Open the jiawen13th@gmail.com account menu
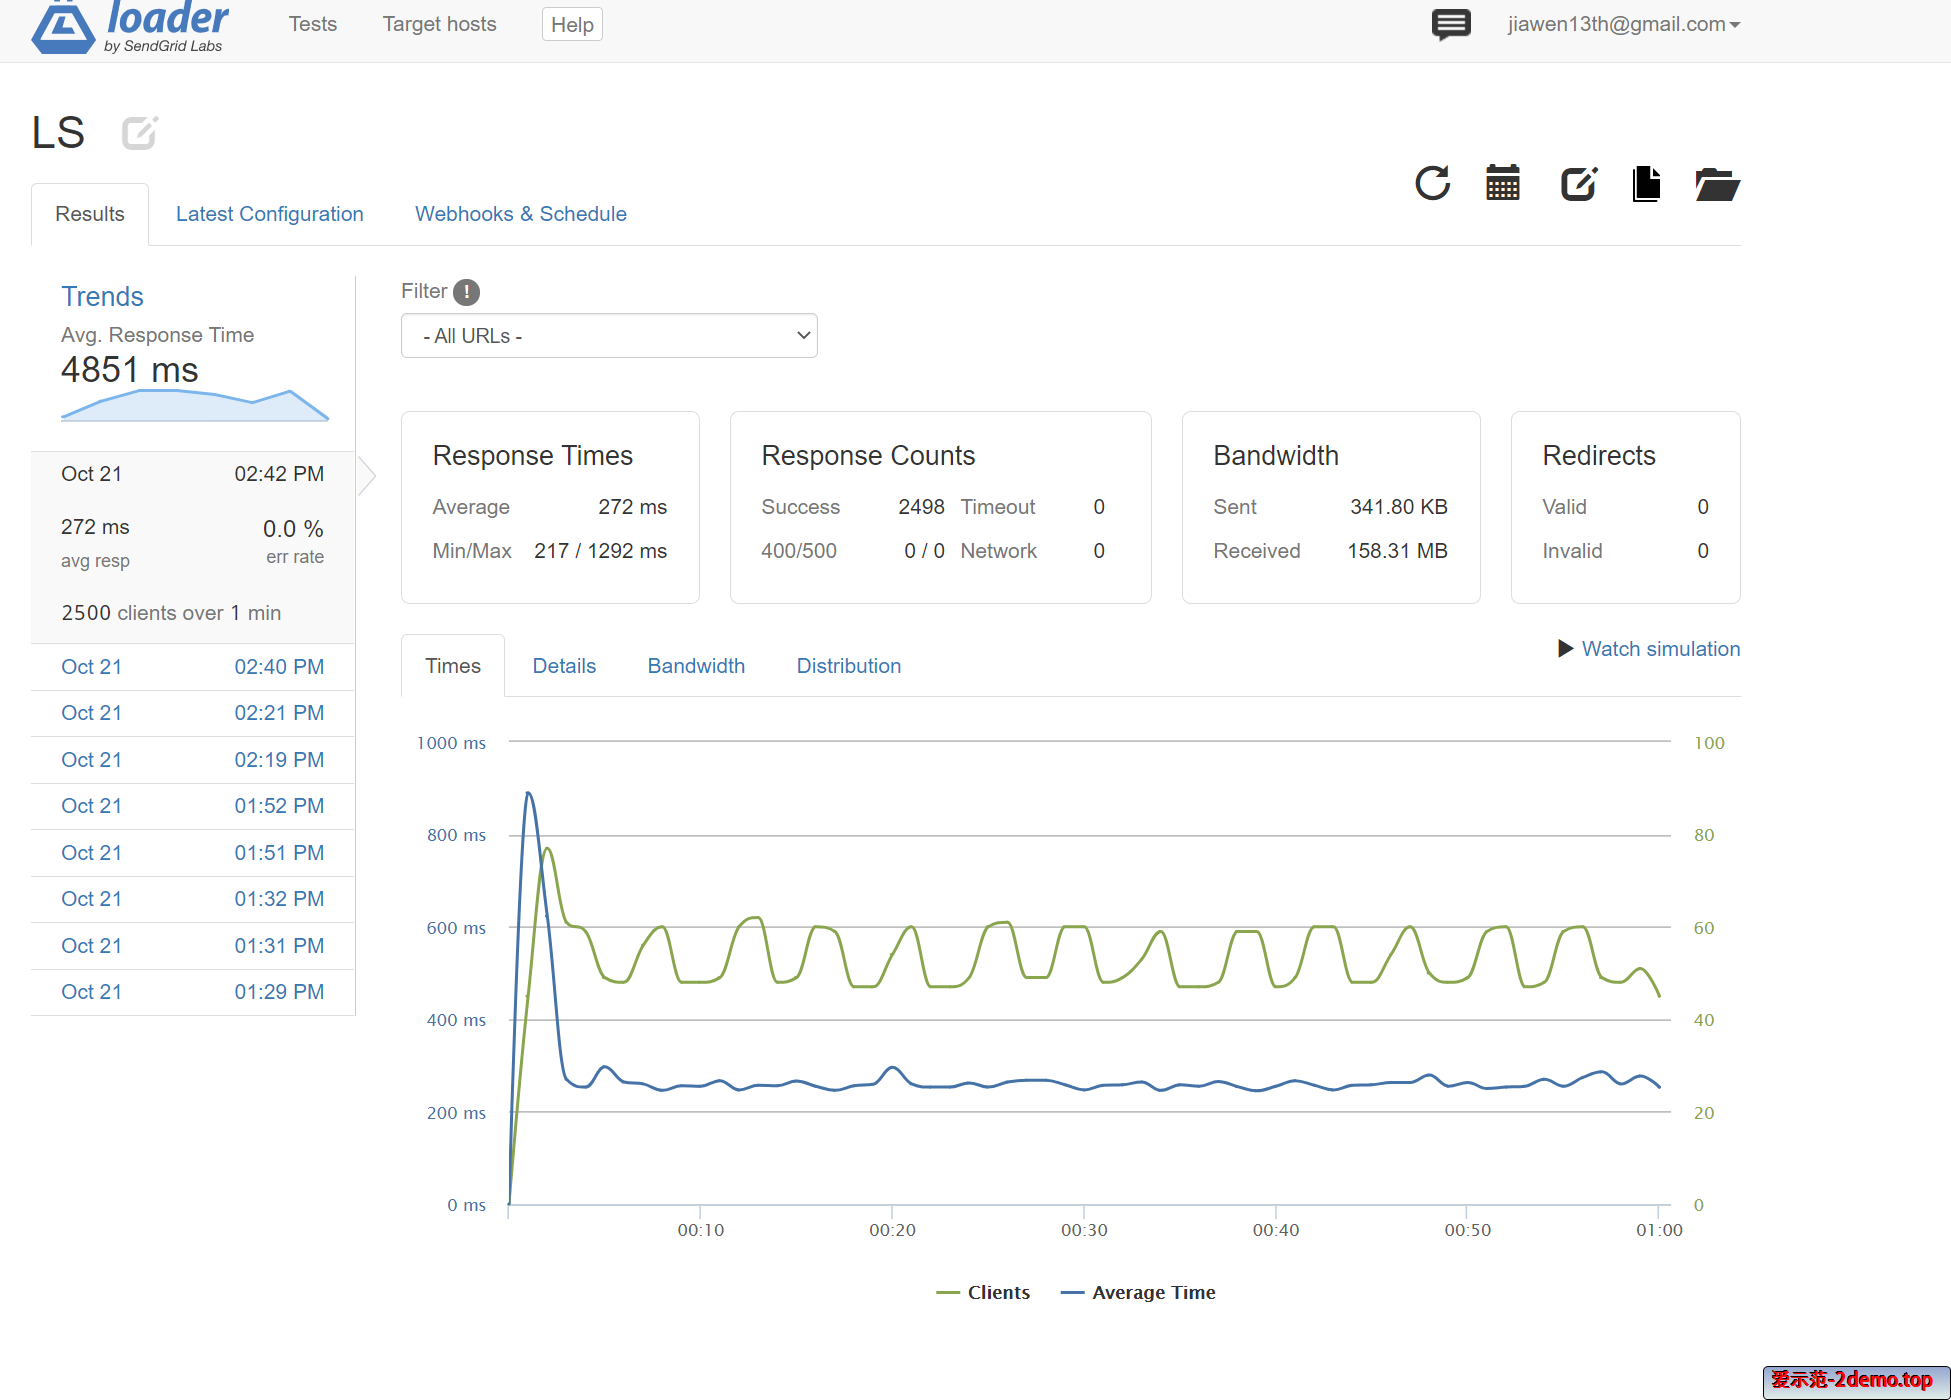This screenshot has height=1400, width=1951. point(1623,24)
